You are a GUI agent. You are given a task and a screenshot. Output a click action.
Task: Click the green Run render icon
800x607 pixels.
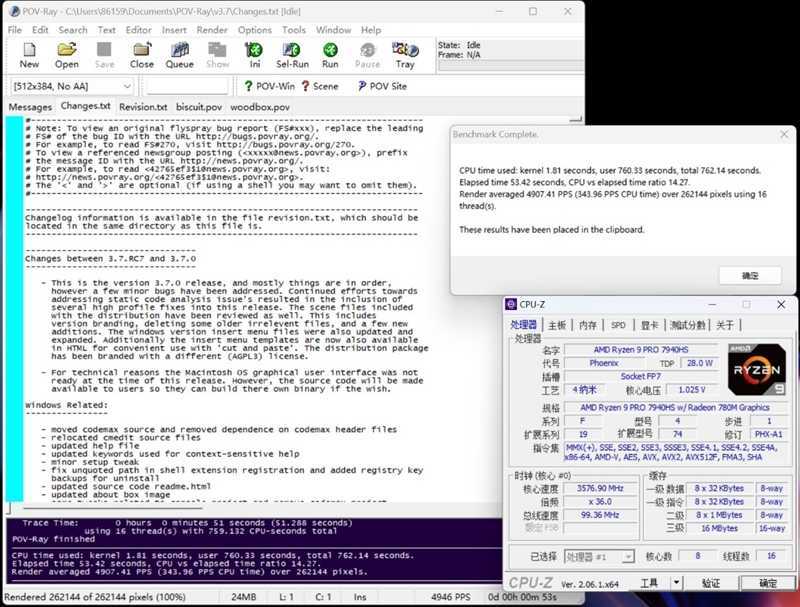coord(330,55)
